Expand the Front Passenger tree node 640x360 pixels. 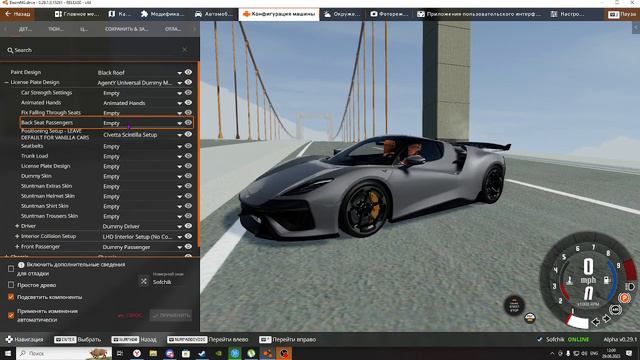pos(17,247)
